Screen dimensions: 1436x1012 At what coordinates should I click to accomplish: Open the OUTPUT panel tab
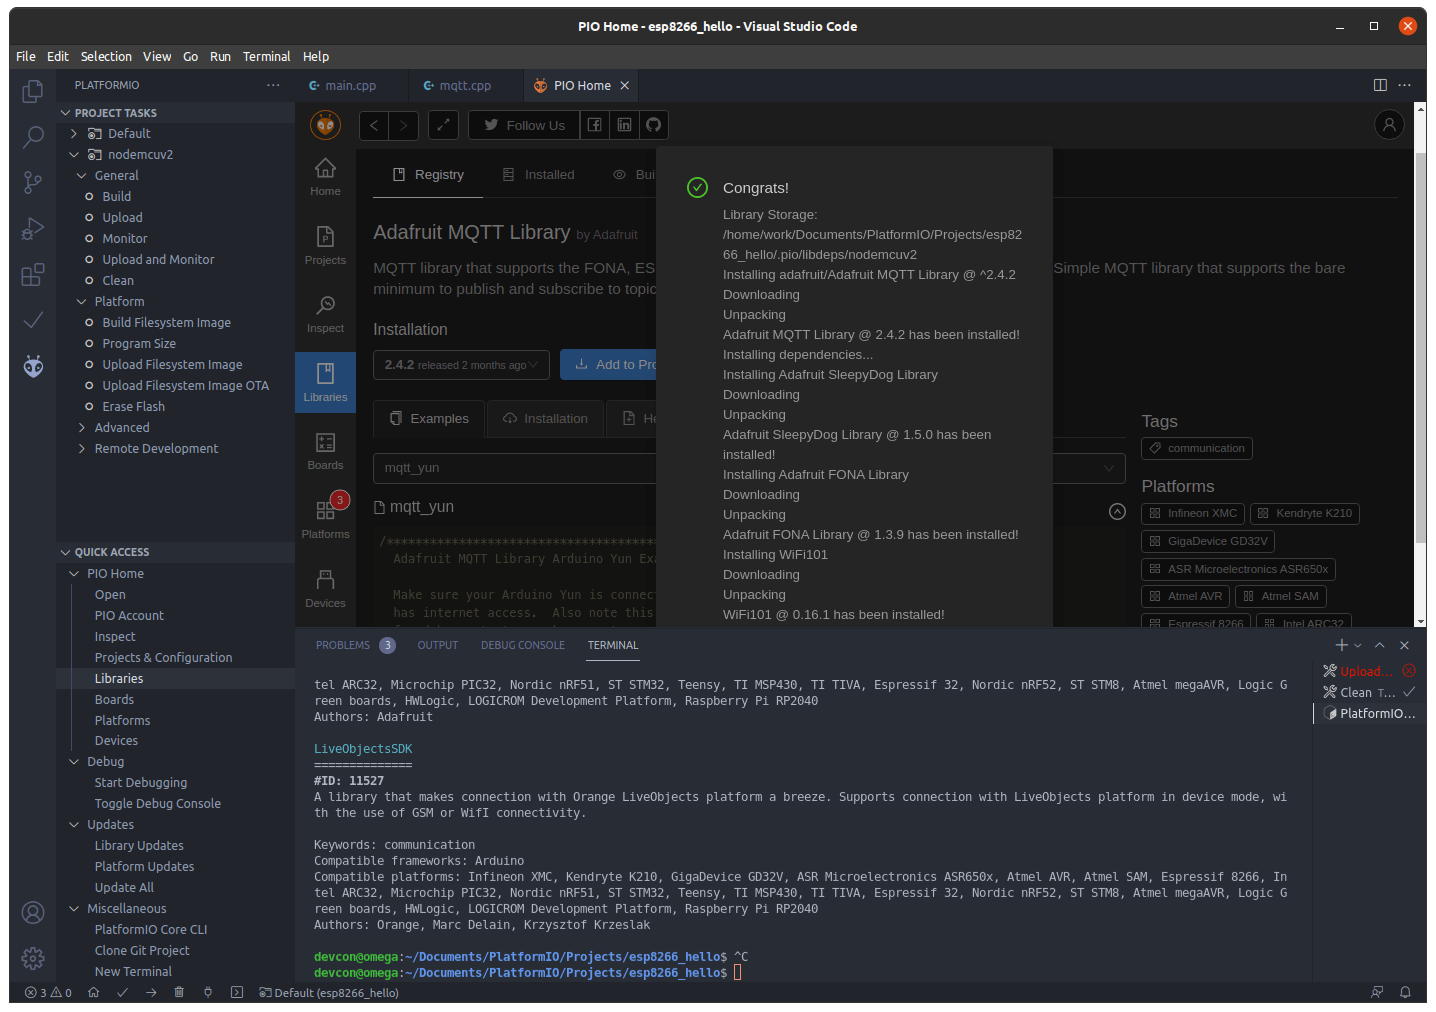coord(438,646)
